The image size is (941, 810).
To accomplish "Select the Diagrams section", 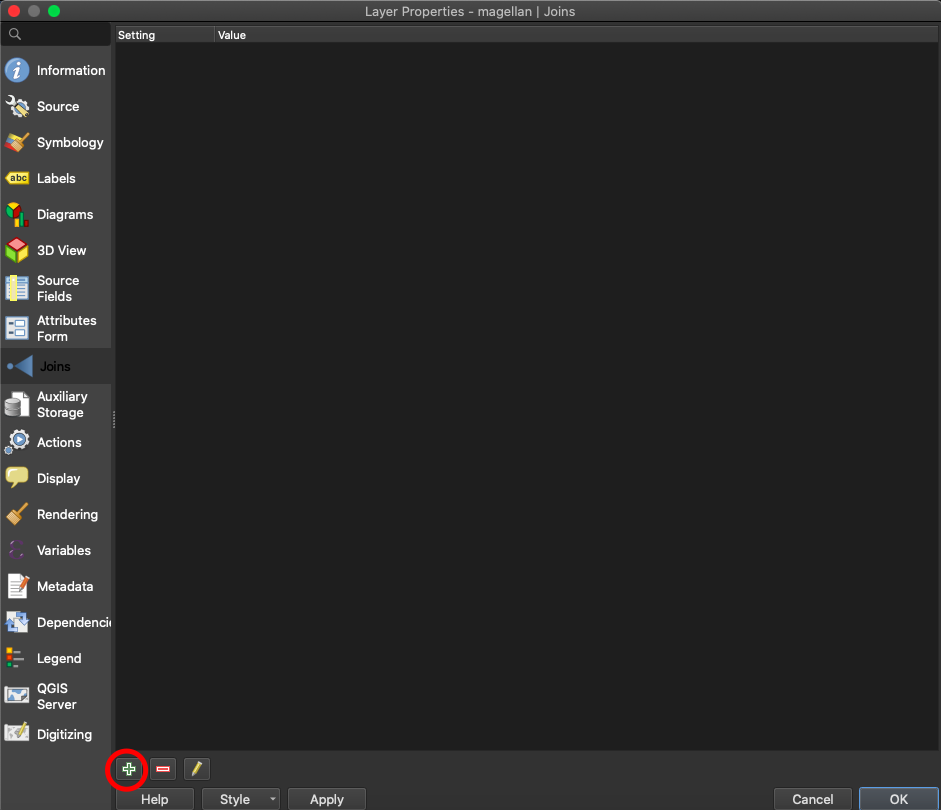I will pyautogui.click(x=56, y=215).
